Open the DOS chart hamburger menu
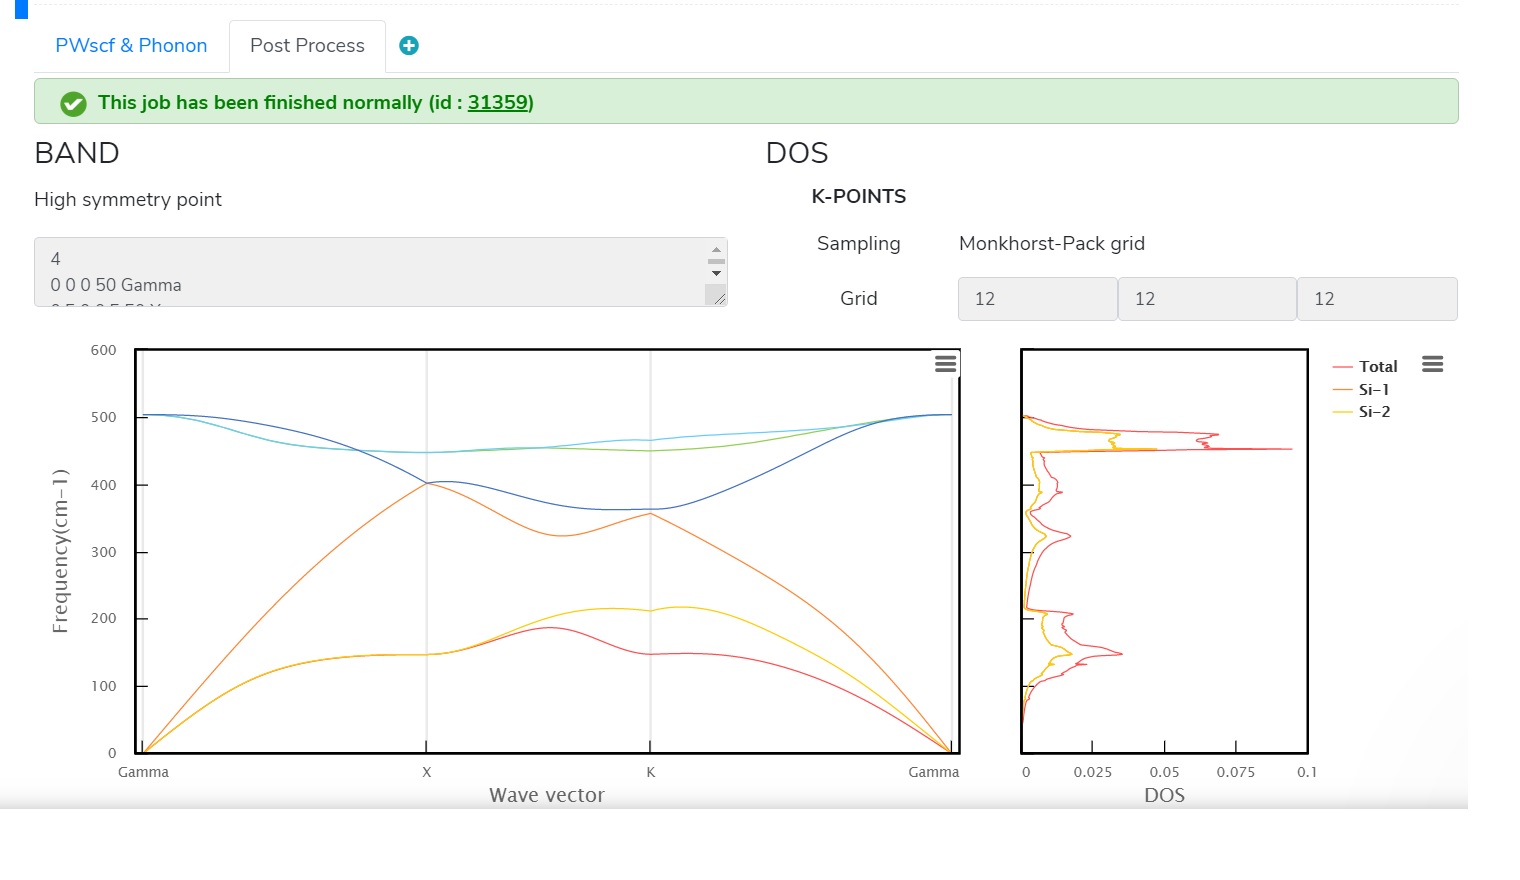The width and height of the screenshot is (1520, 880). point(1432,364)
